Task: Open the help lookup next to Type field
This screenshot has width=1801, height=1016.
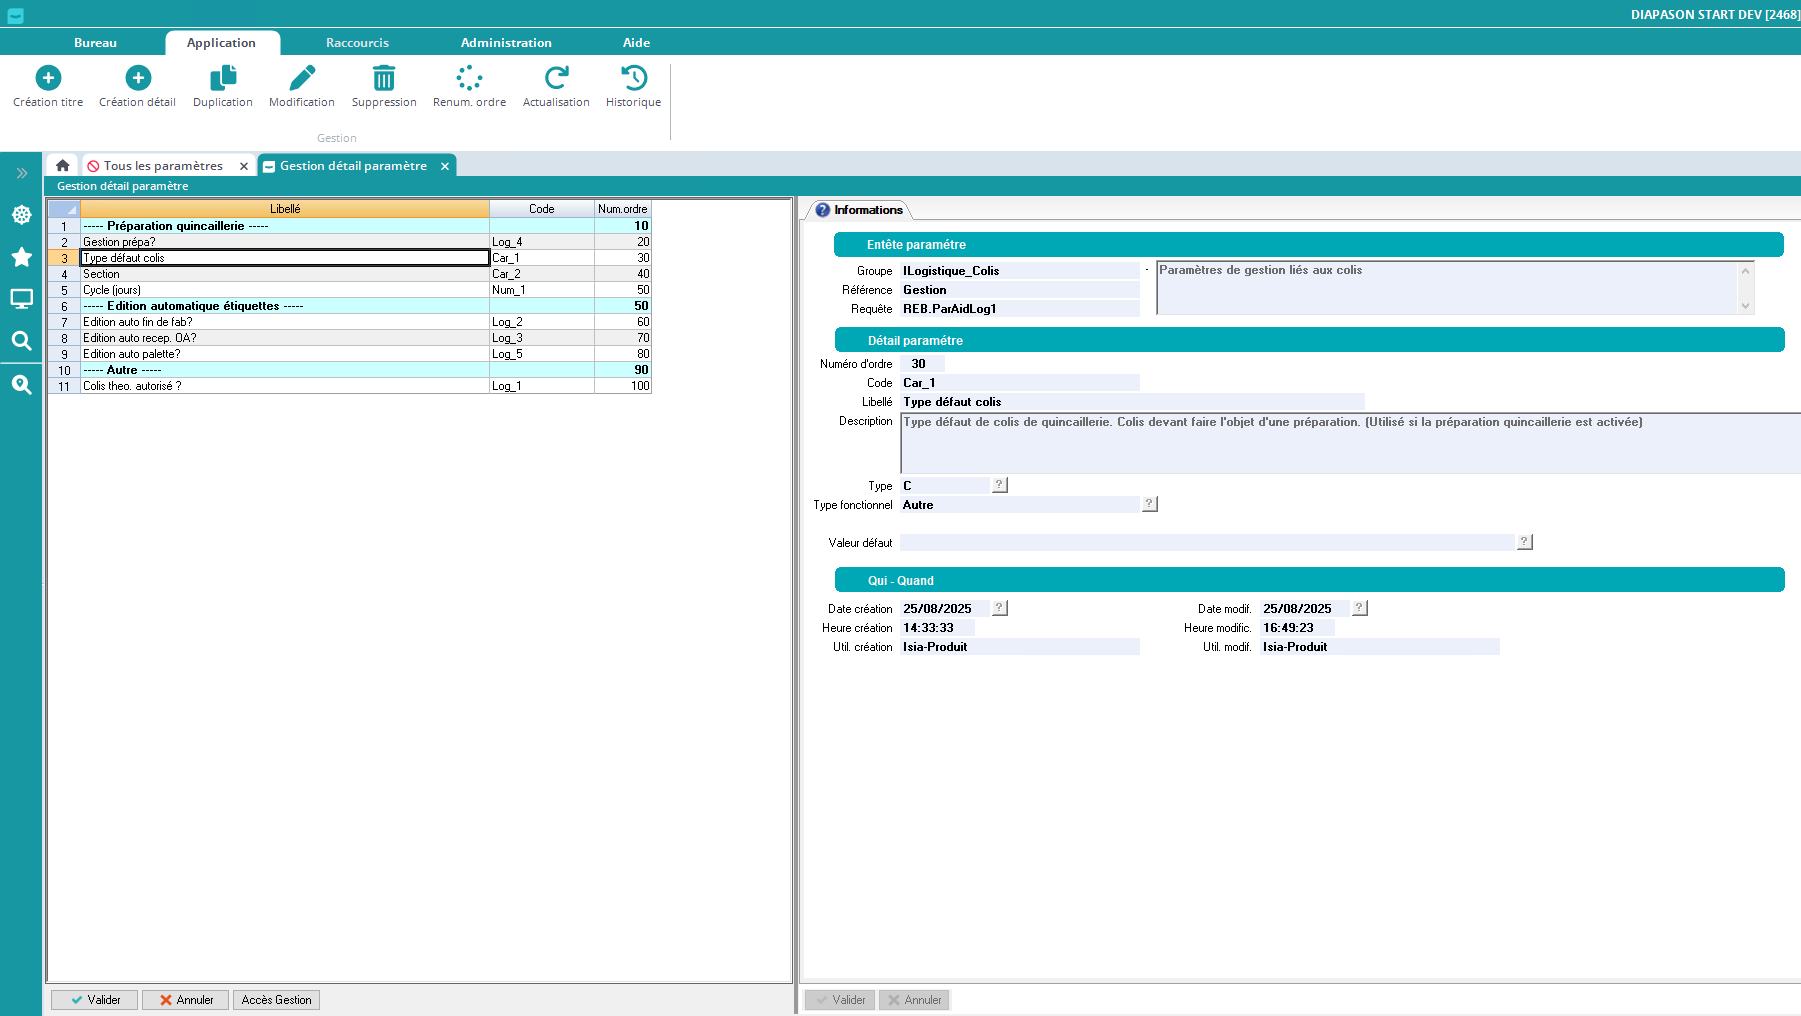Action: (x=999, y=485)
